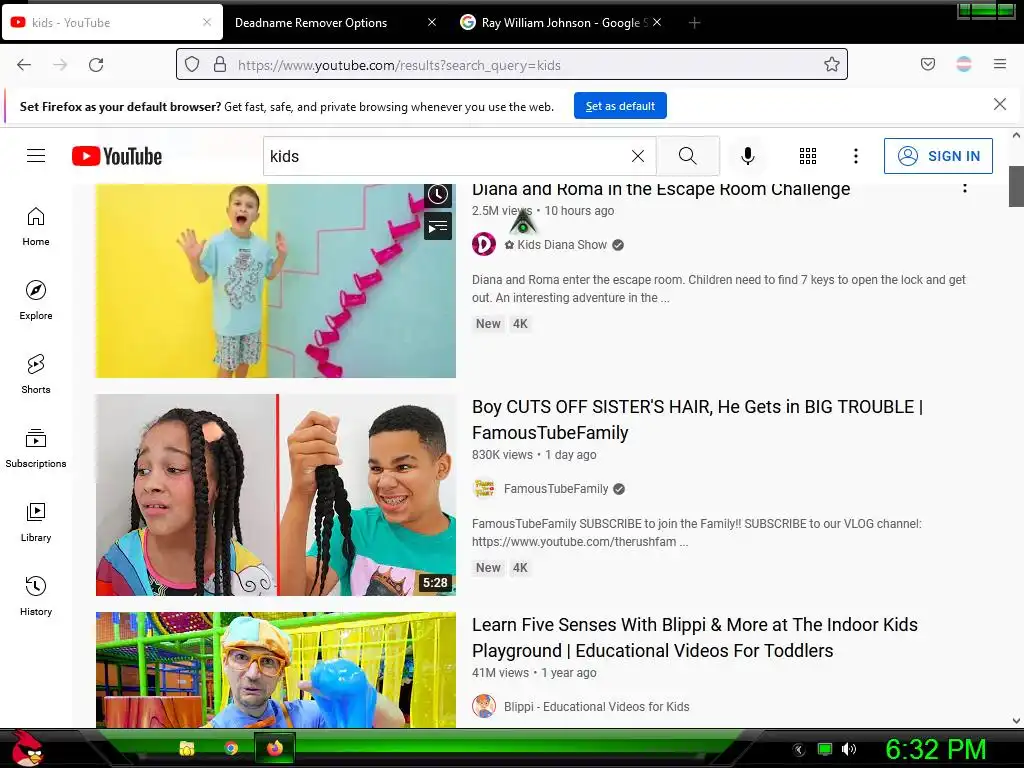Switch to Ray William Johnson Google tab
1024x768 pixels.
pyautogui.click(x=560, y=23)
